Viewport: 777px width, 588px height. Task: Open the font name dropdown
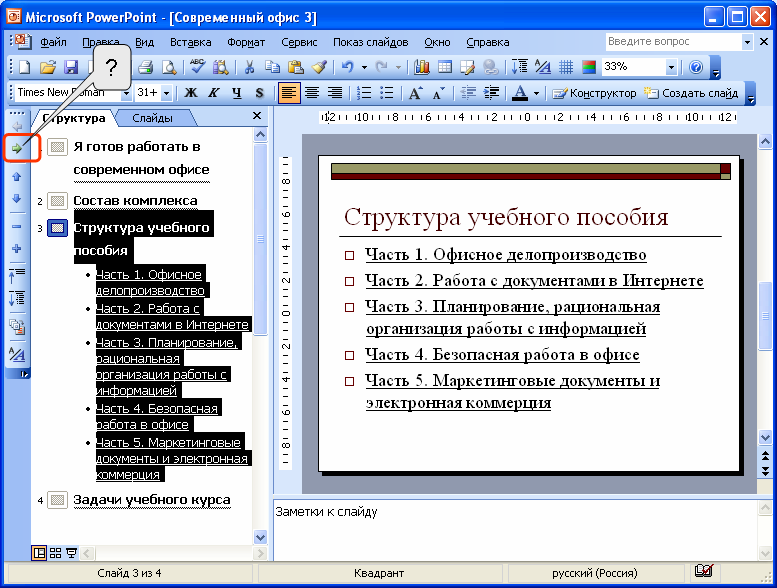[126, 93]
